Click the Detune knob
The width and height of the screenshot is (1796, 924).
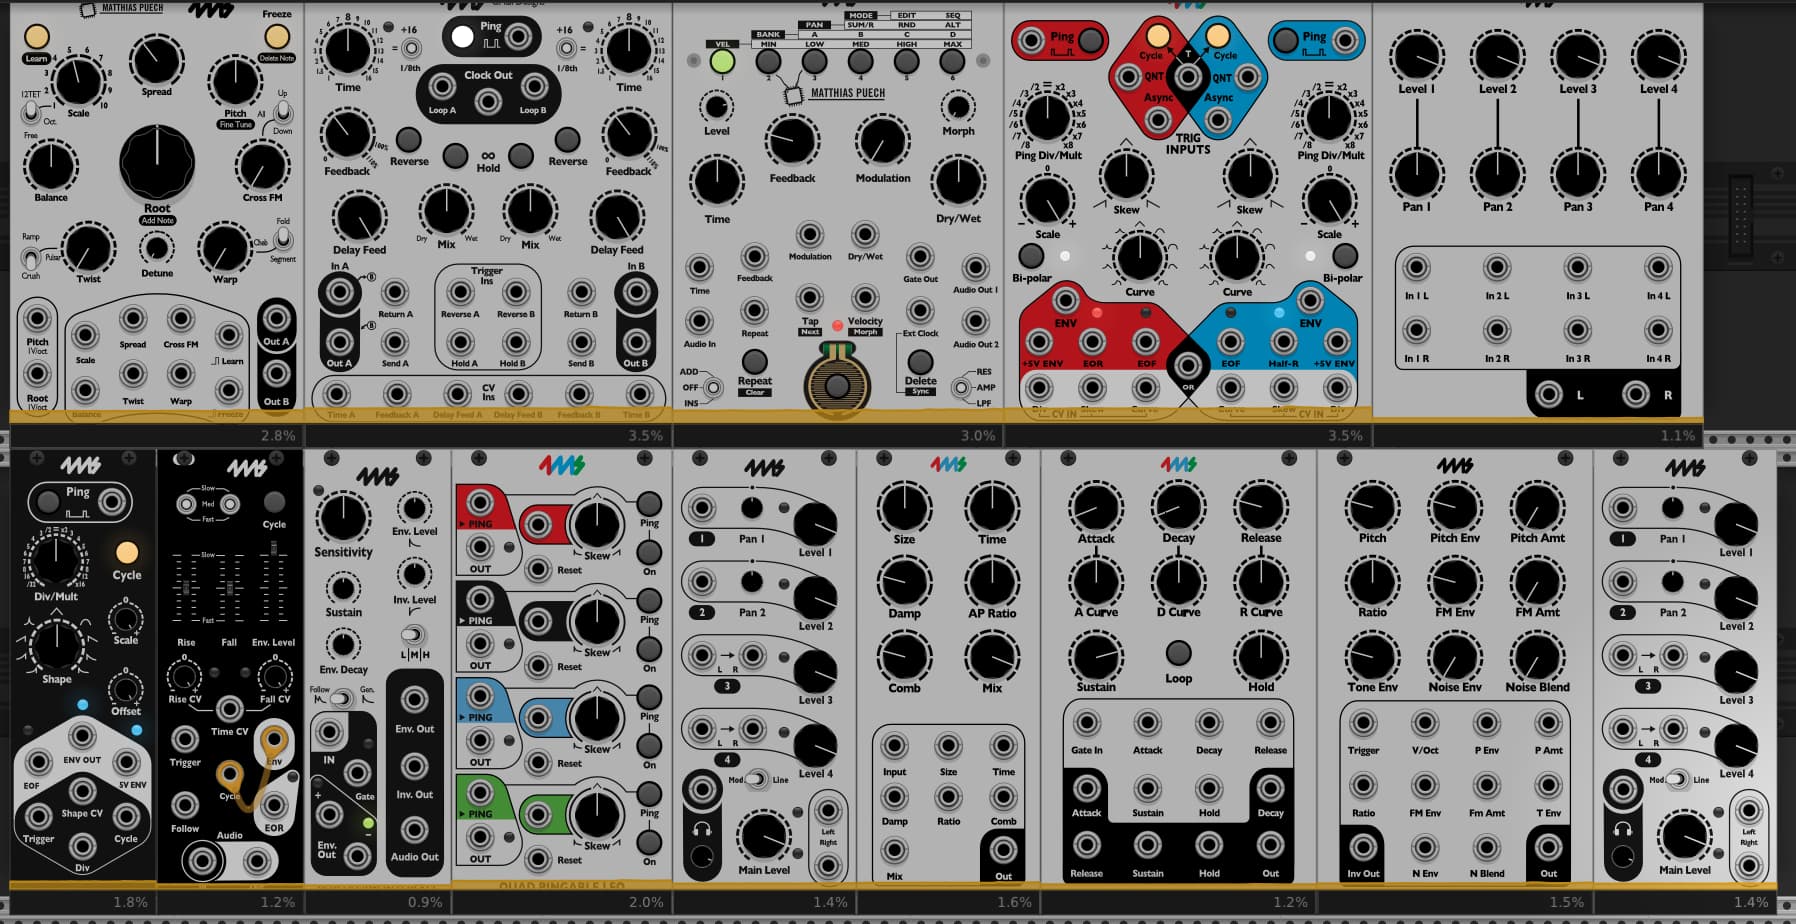[x=156, y=248]
